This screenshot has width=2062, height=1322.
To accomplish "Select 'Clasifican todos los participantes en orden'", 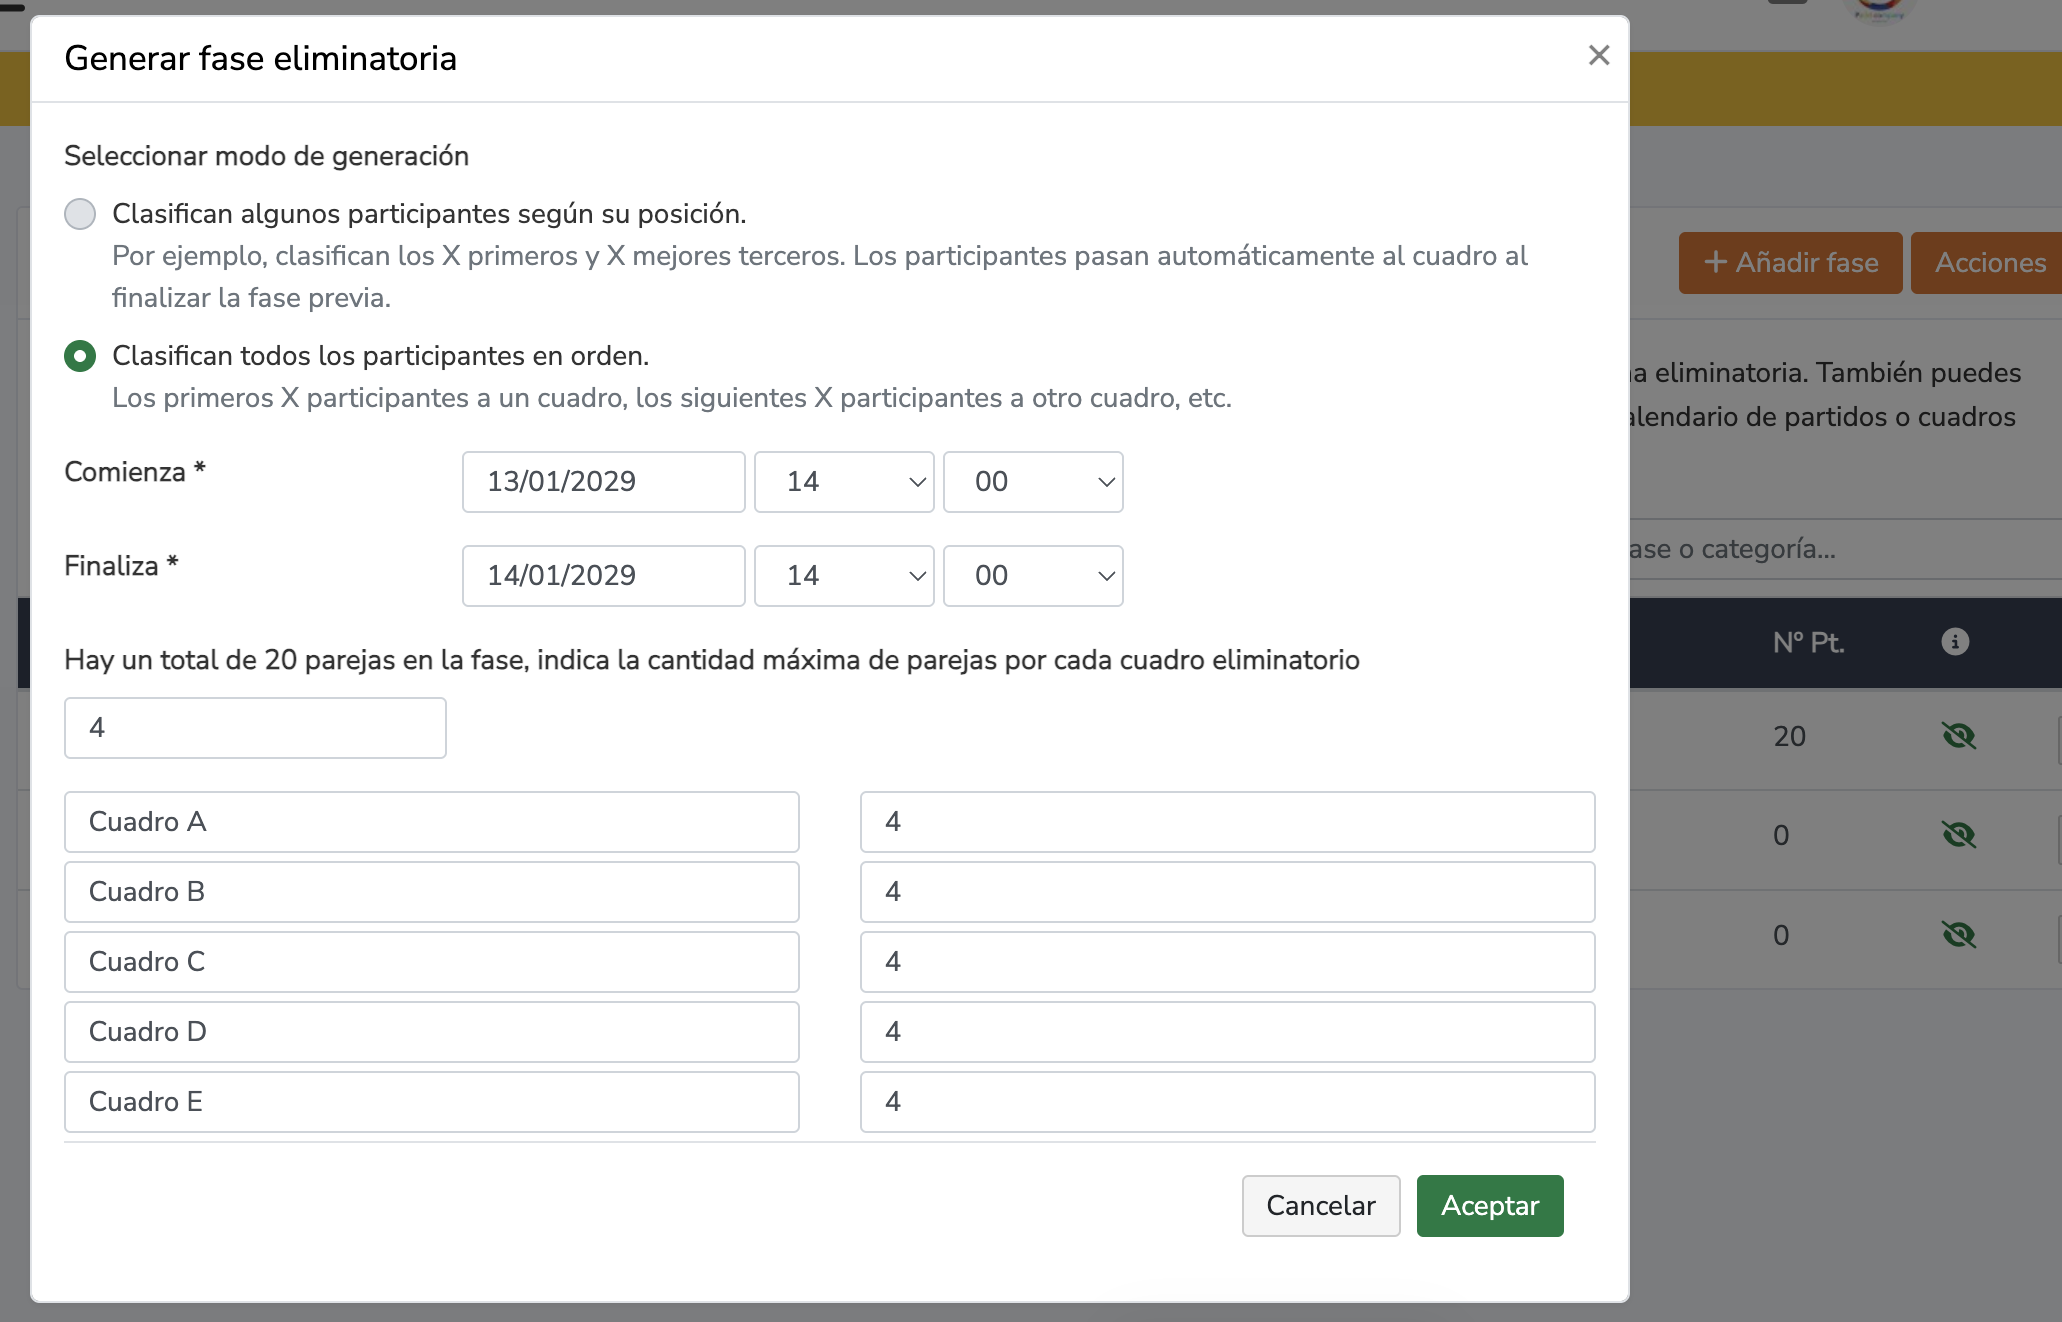I will (80, 356).
